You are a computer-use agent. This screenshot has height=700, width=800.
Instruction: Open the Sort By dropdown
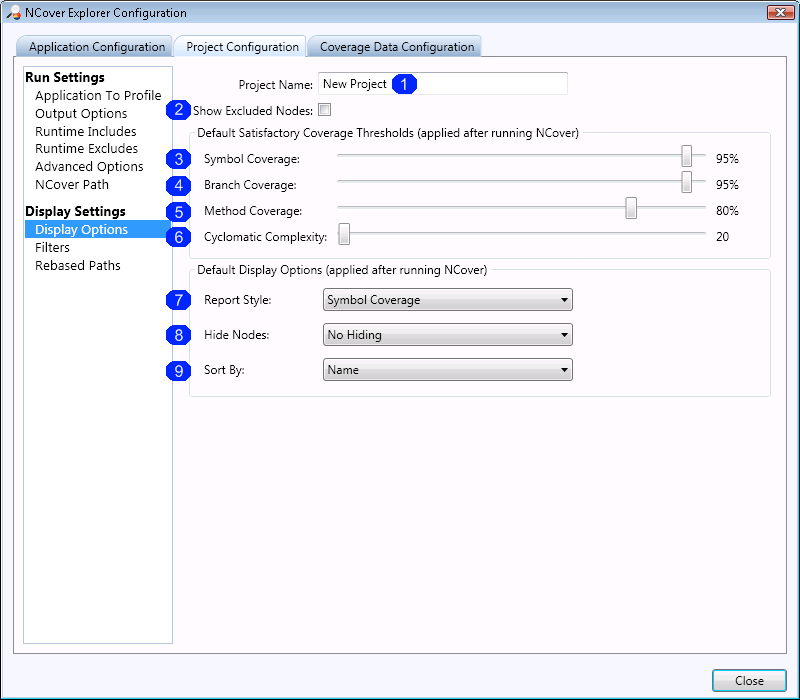click(x=447, y=369)
